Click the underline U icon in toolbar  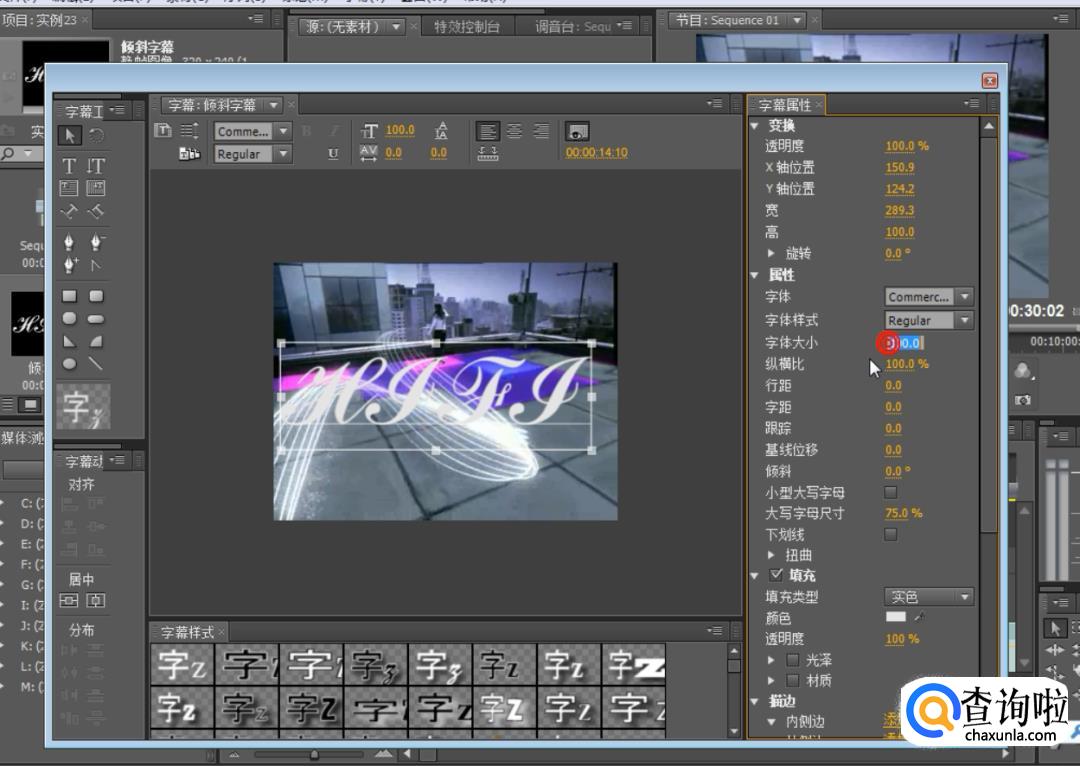[x=333, y=154]
